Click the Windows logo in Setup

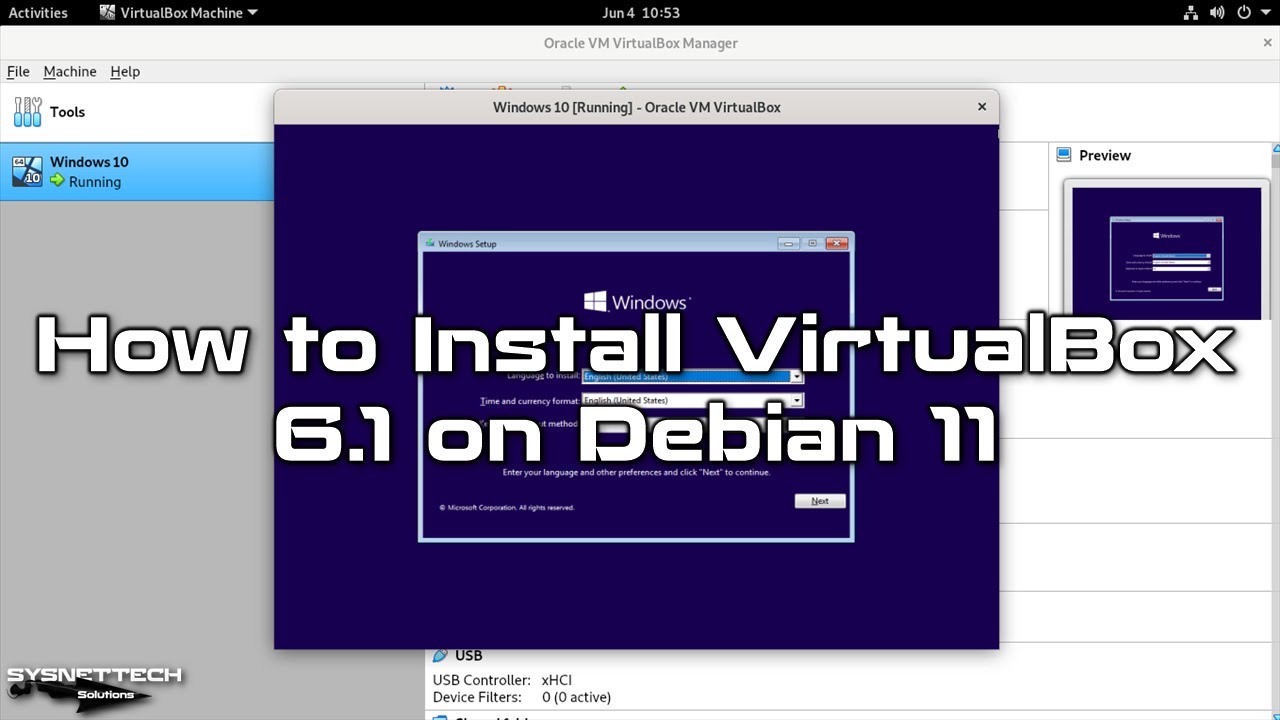(x=596, y=302)
